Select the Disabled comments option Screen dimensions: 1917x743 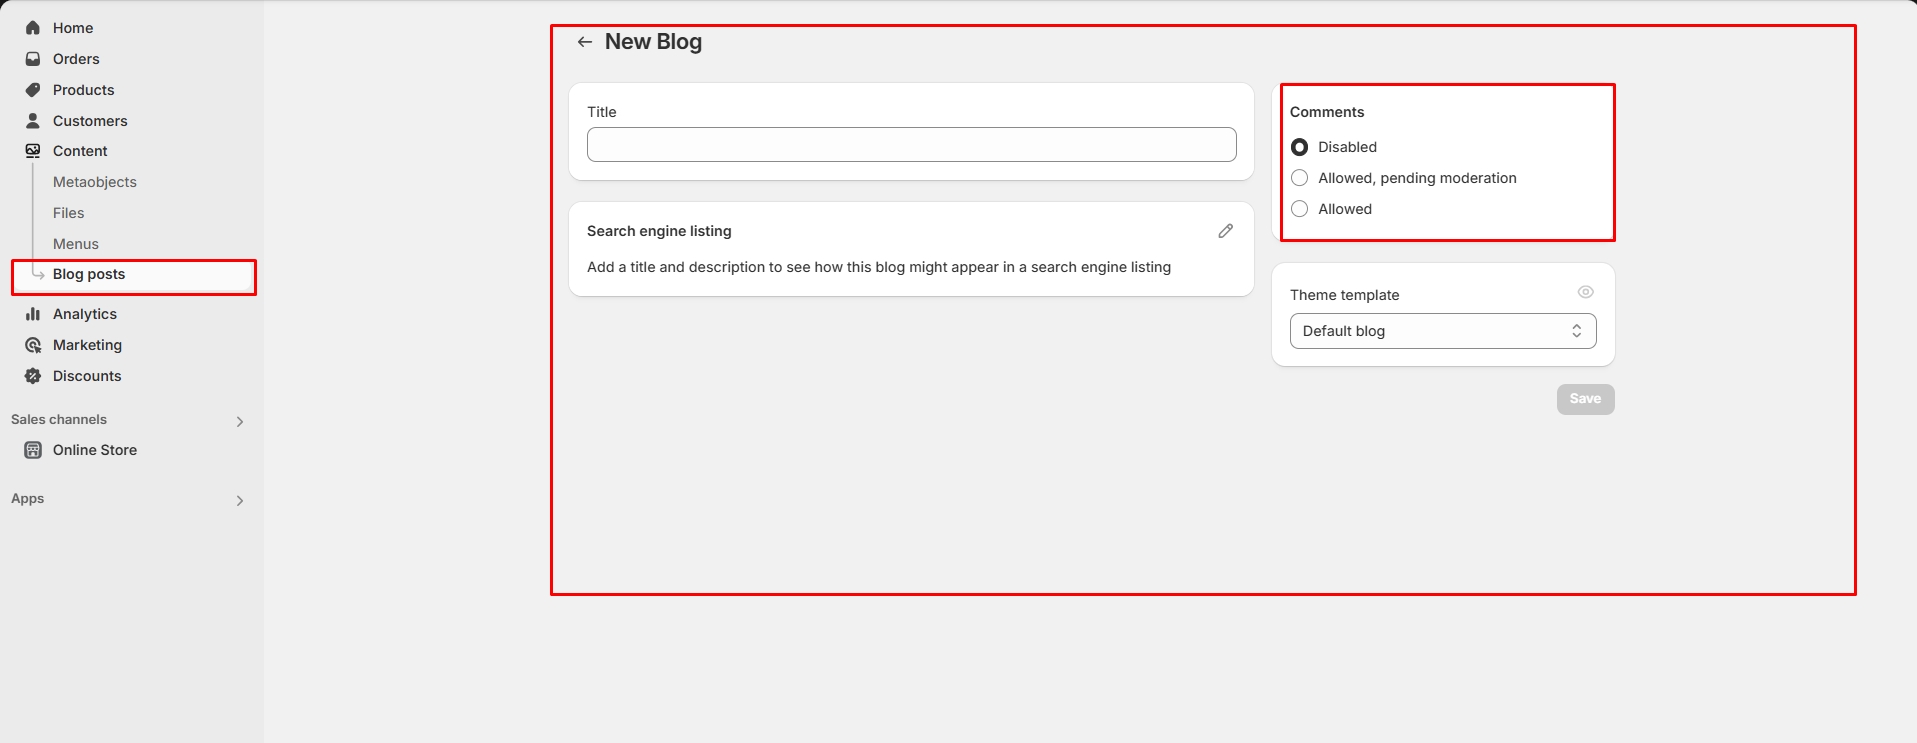[1299, 147]
